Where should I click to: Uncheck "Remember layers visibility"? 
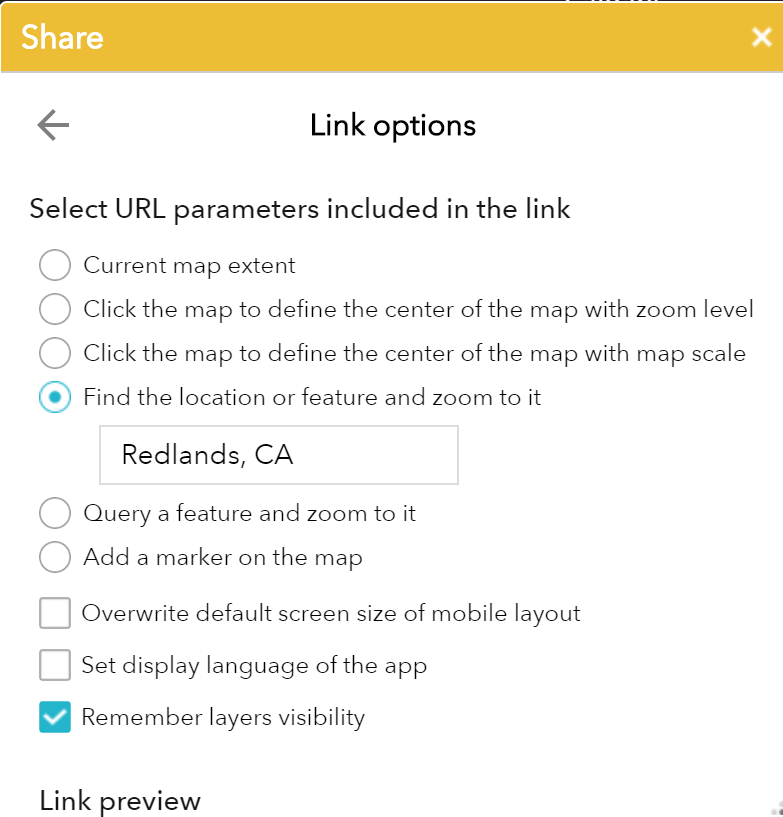click(55, 717)
